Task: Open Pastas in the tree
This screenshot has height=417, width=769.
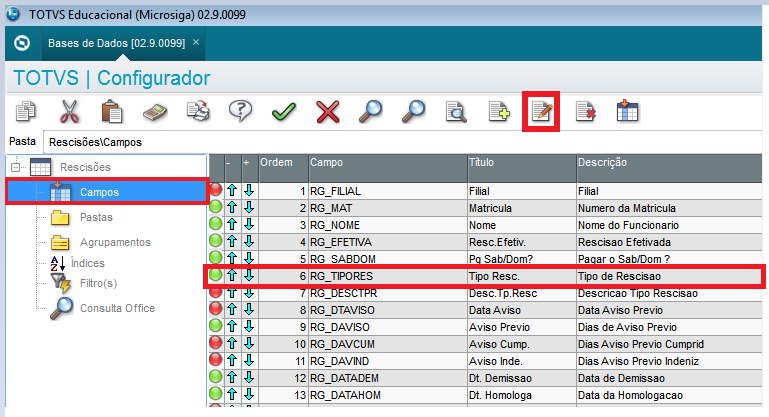Action: (96, 217)
